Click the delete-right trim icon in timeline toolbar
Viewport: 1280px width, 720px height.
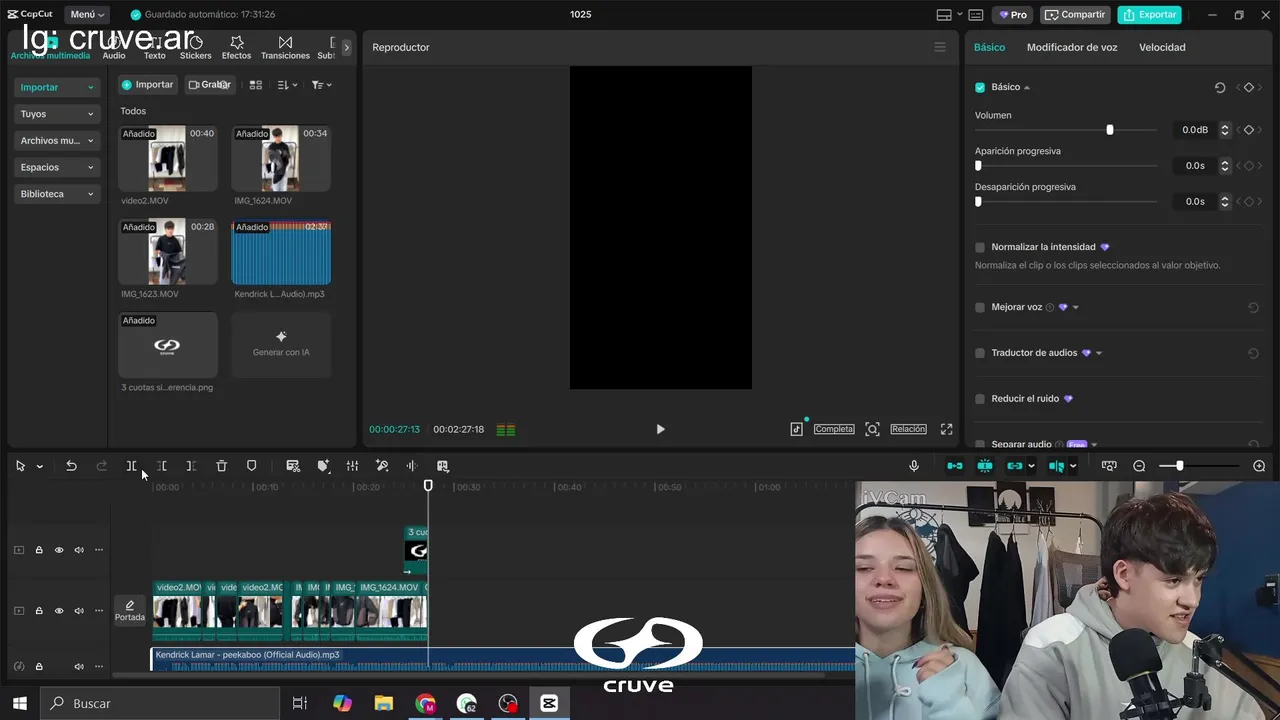pos(191,466)
